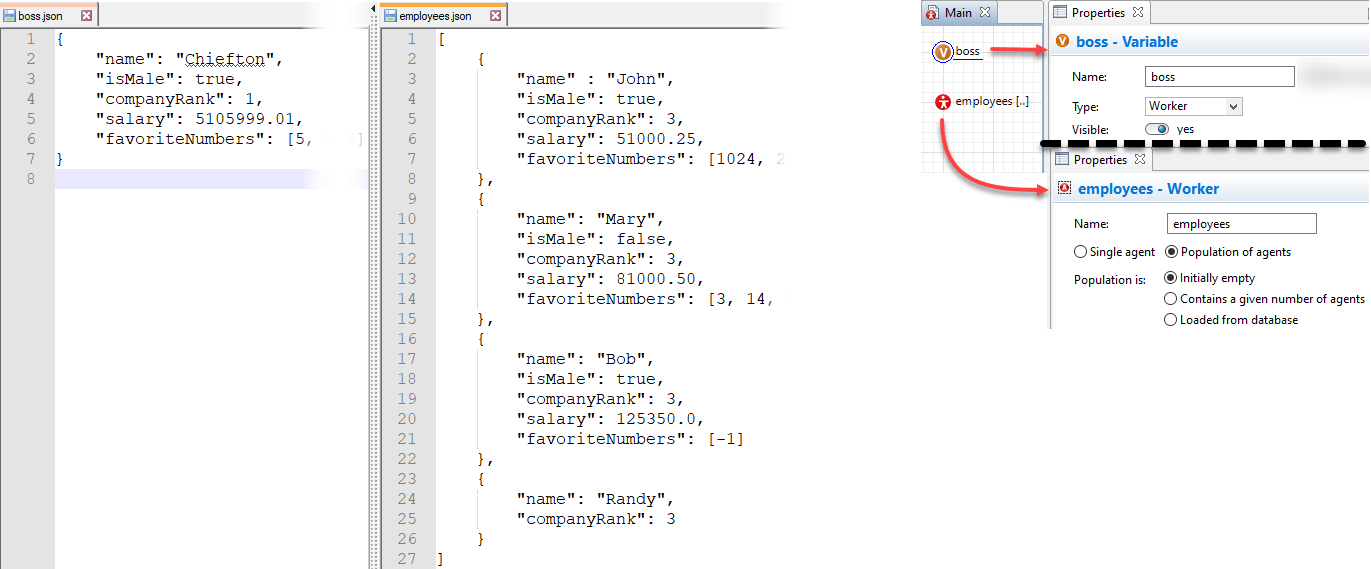
Task: Click the variable icon in boss header
Action: point(1063,42)
